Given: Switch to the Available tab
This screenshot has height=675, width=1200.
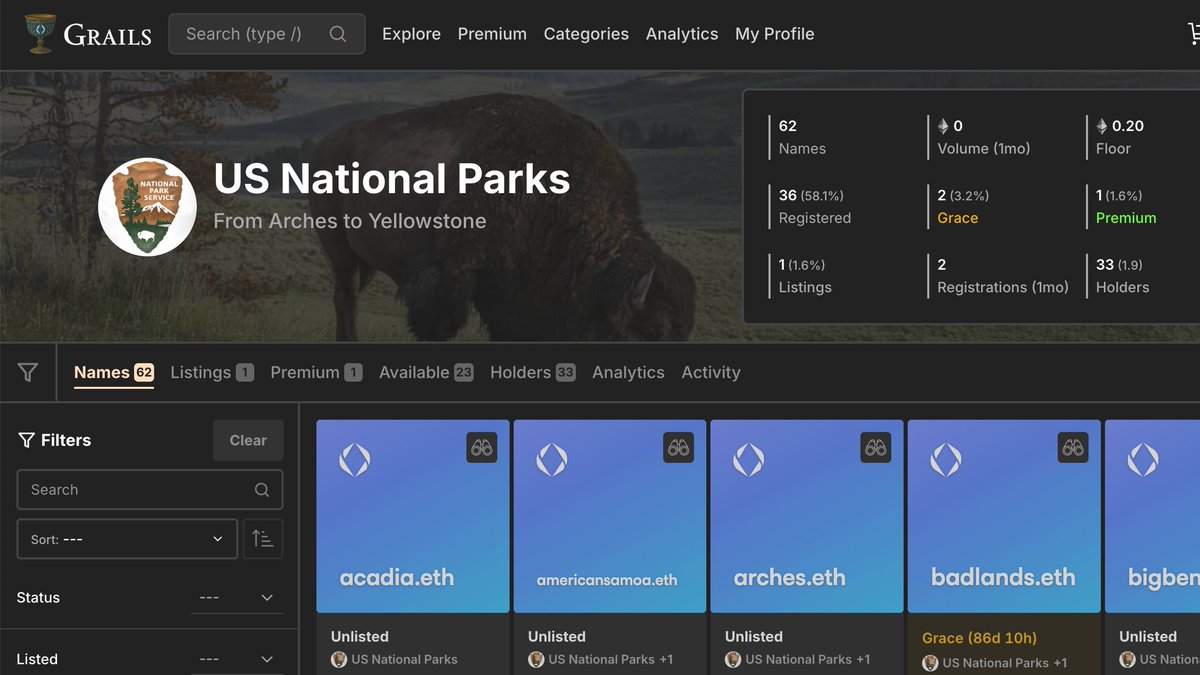Looking at the screenshot, I should (426, 372).
